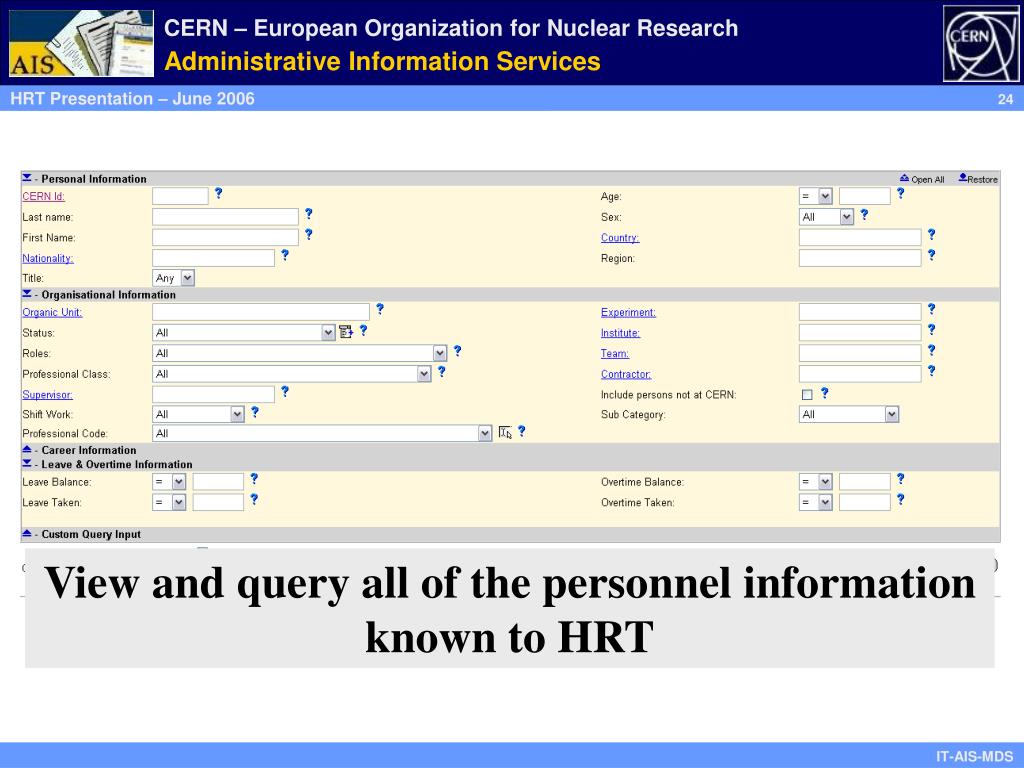This screenshot has height=768, width=1024.
Task: Open the Overtime Taken operator dropdown
Action: pos(816,502)
